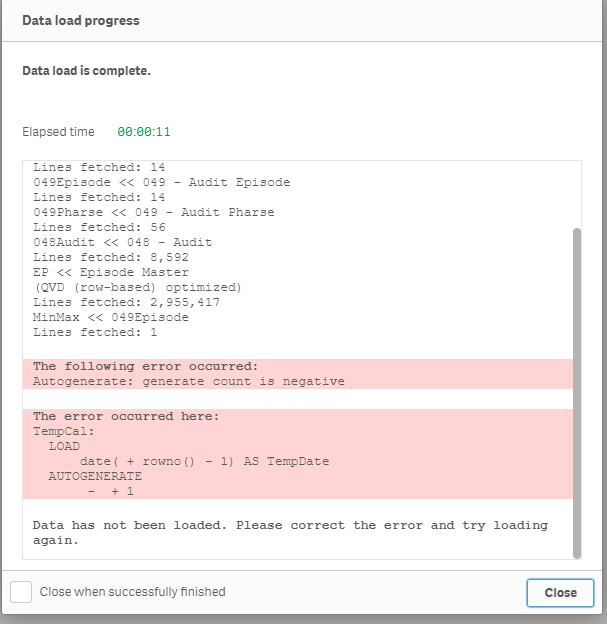Select the '049Pharse << 049 - Audit Pharse' log line

(153, 212)
